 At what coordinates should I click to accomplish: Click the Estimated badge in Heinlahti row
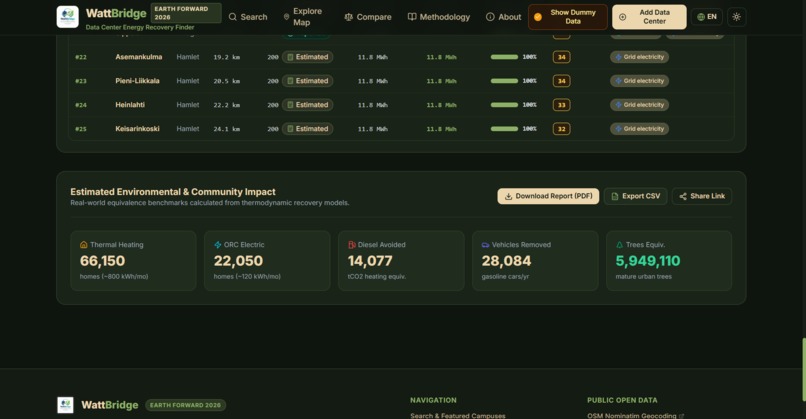[x=307, y=105]
